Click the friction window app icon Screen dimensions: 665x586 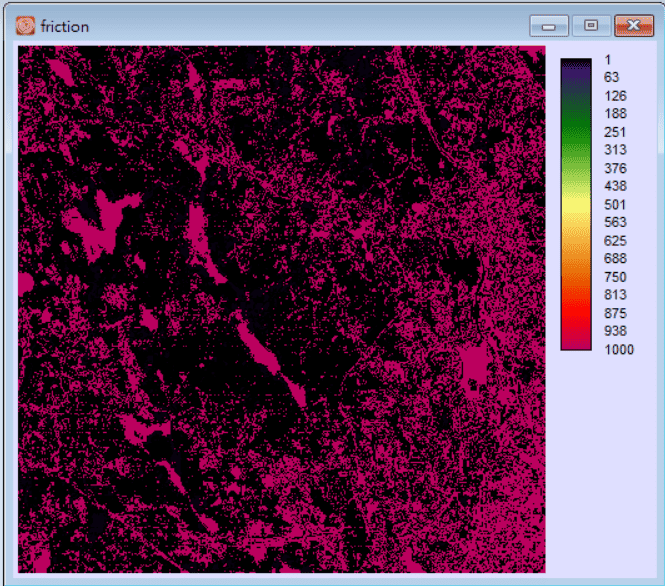(x=25, y=26)
